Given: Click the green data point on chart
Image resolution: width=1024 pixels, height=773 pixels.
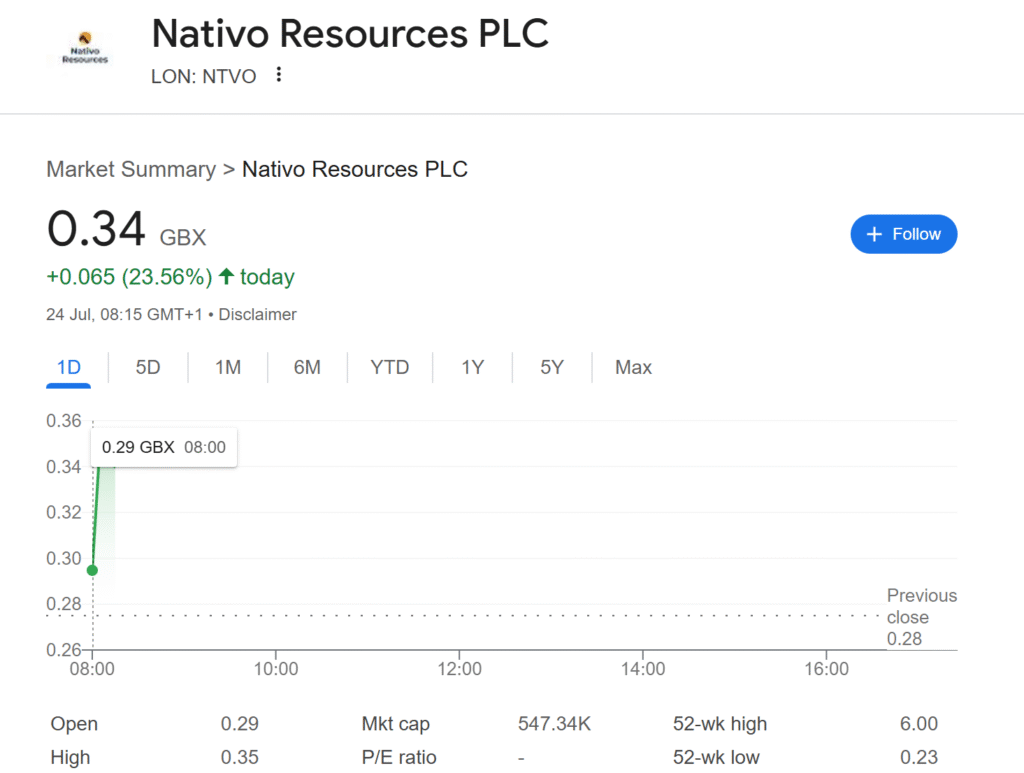Looking at the screenshot, I should coord(93,570).
